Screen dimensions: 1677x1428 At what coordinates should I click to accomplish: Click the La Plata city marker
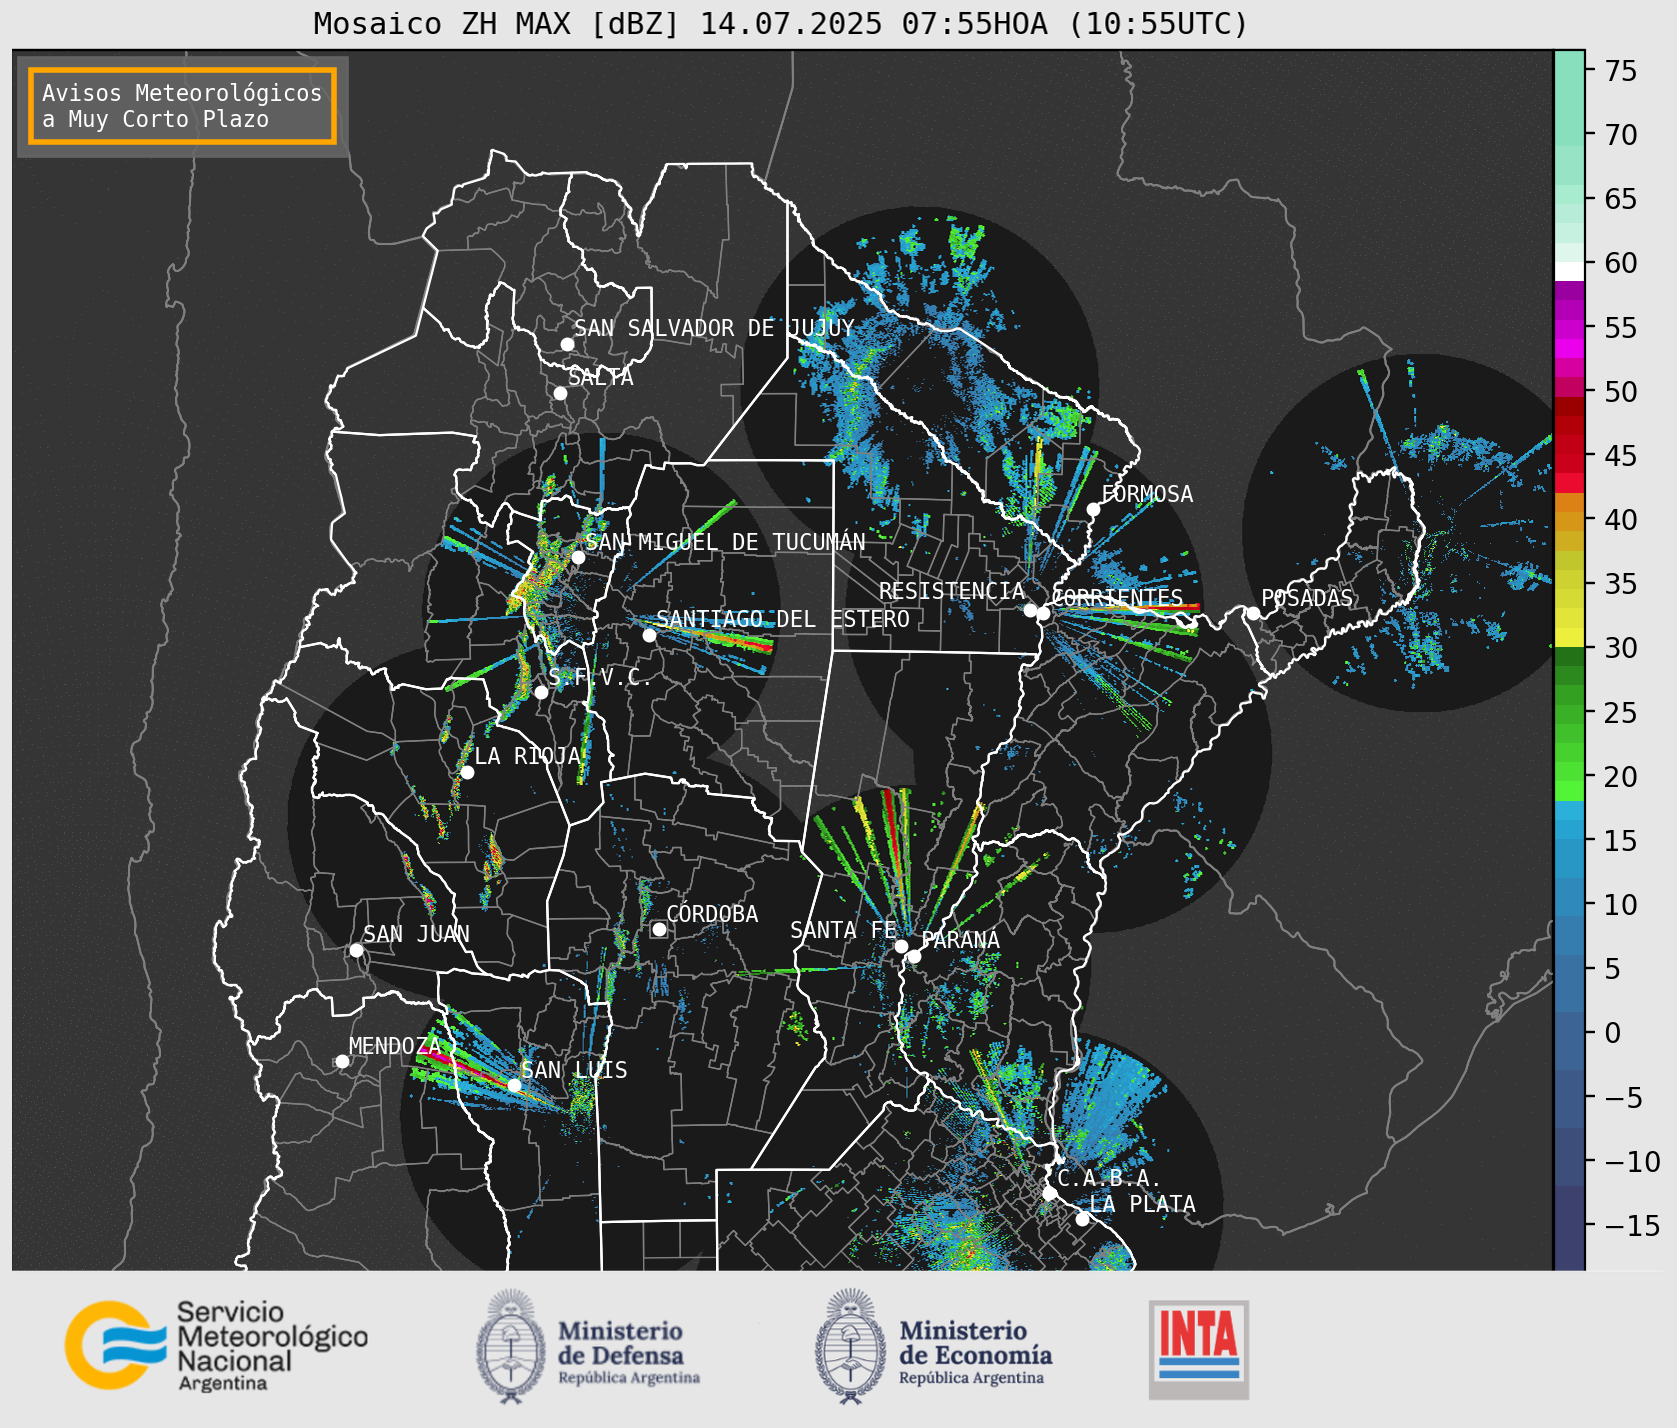coord(1082,1218)
